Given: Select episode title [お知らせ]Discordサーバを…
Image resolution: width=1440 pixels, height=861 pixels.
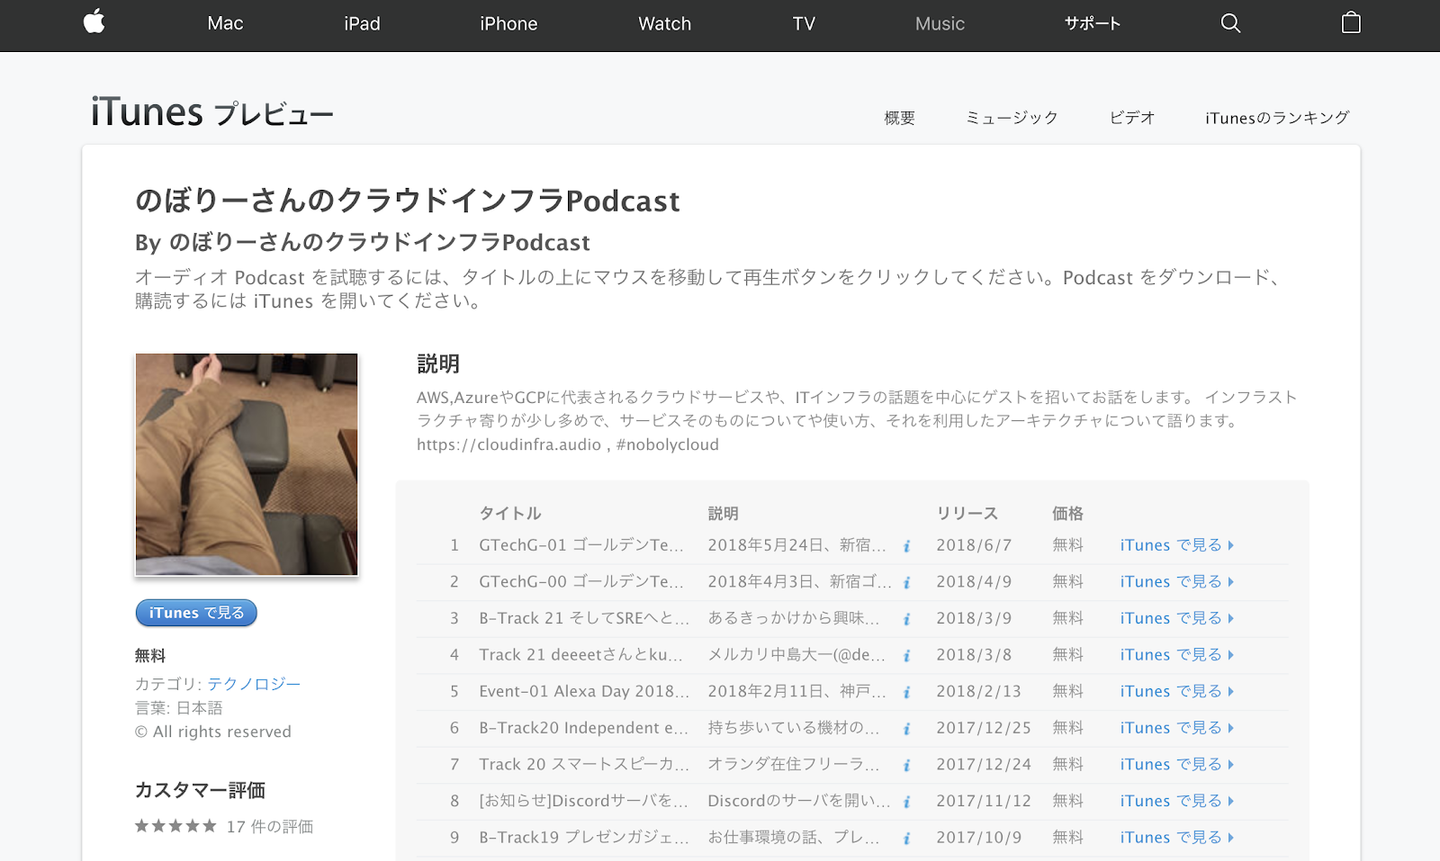Looking at the screenshot, I should (x=584, y=800).
